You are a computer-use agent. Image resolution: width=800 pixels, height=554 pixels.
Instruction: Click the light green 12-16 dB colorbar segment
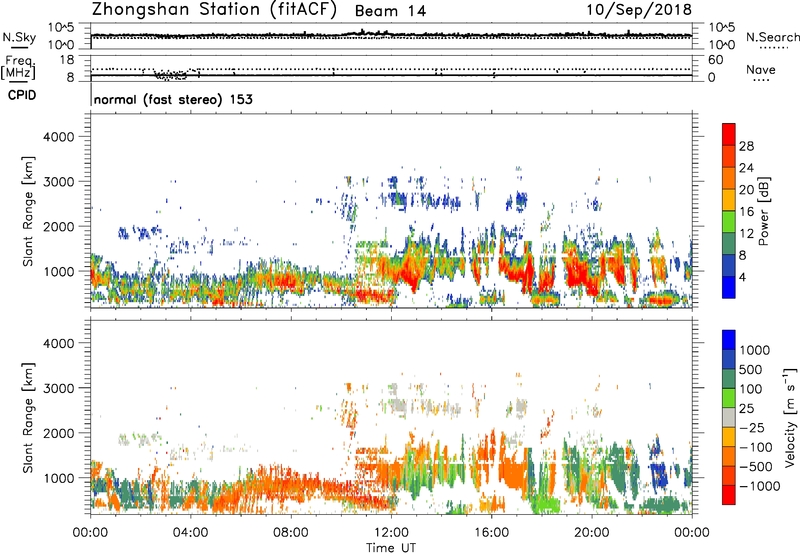click(x=729, y=221)
